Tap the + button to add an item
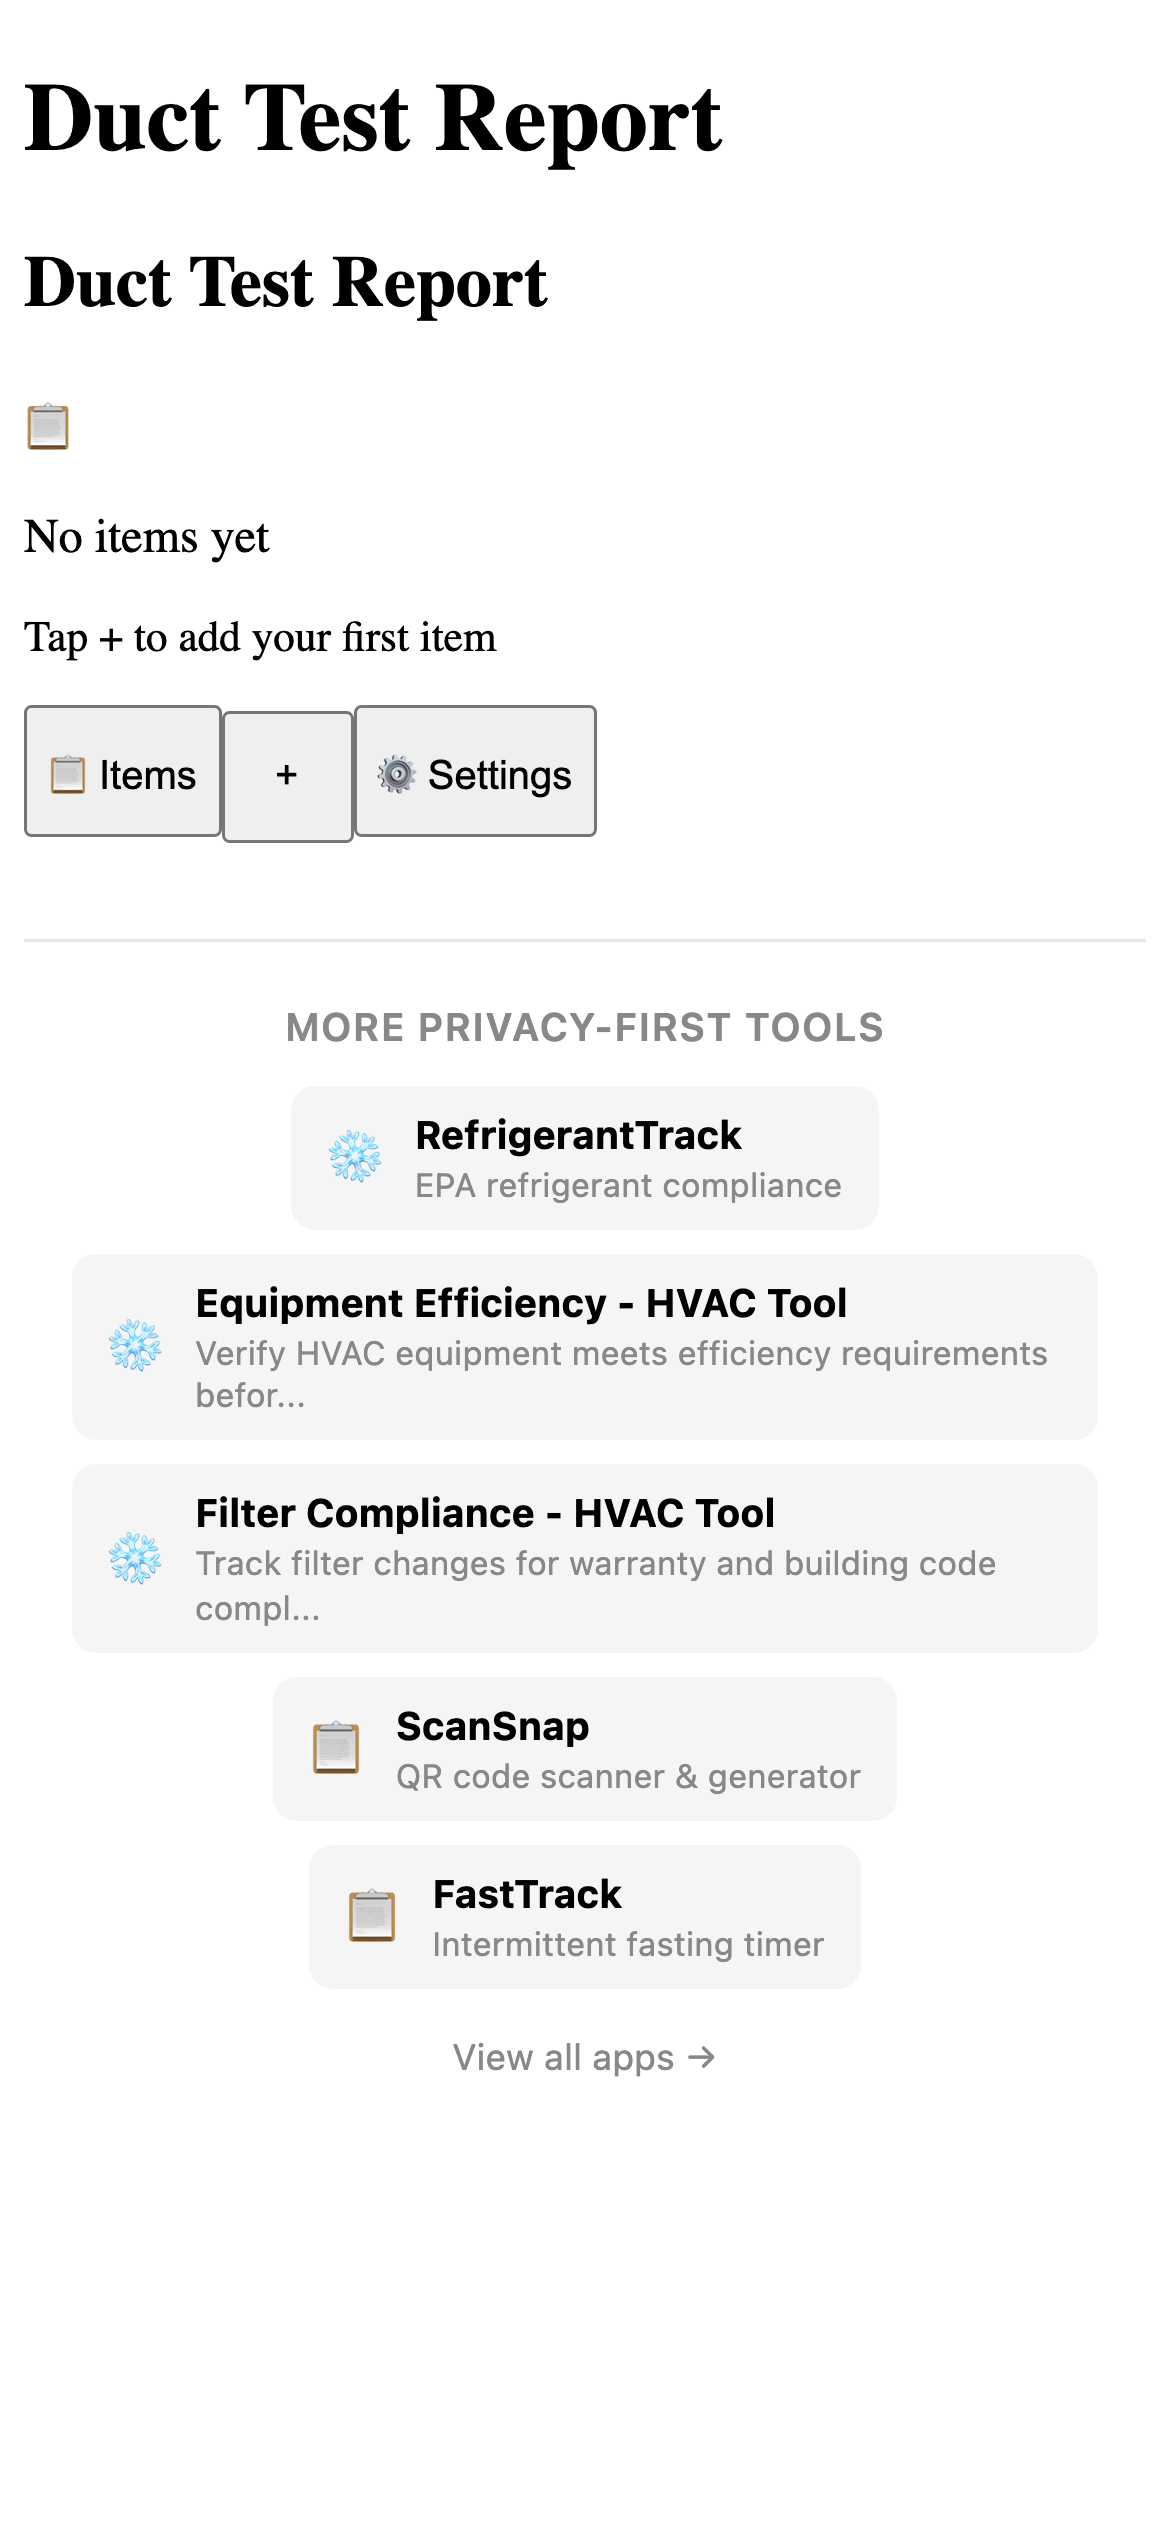The height and width of the screenshot is (2532, 1170). click(287, 773)
